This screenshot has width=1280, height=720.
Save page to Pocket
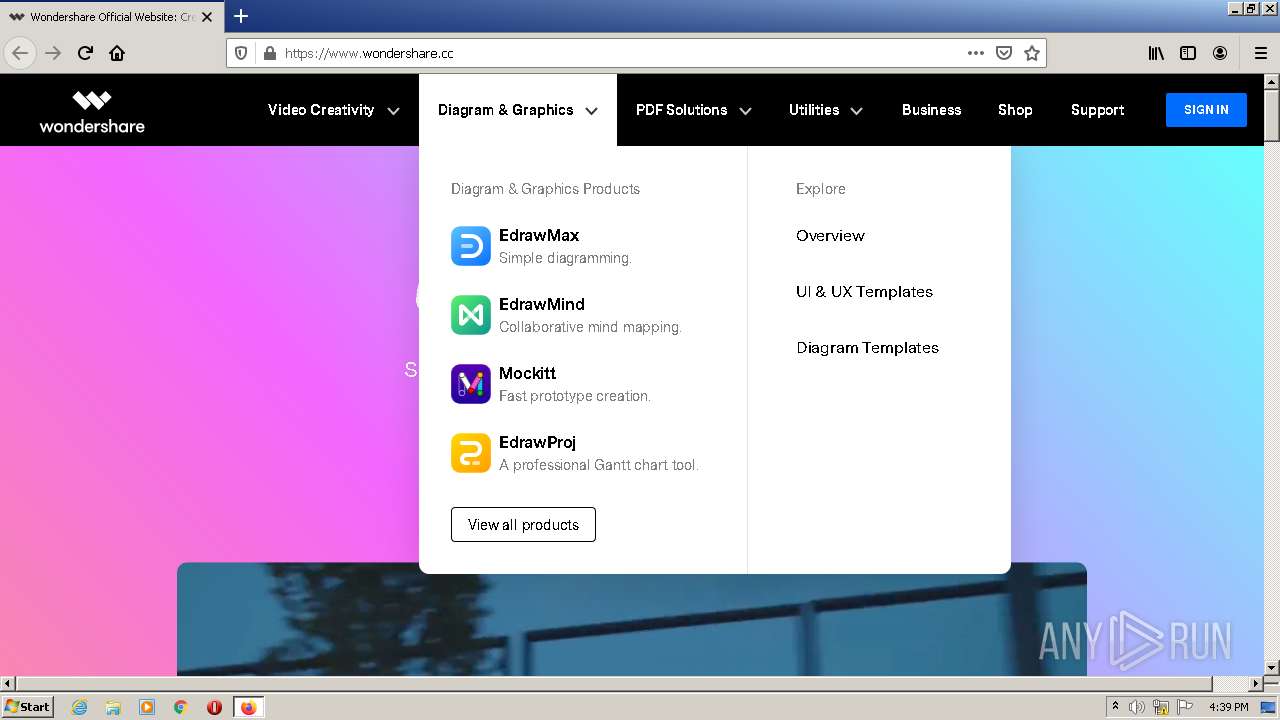1004,53
